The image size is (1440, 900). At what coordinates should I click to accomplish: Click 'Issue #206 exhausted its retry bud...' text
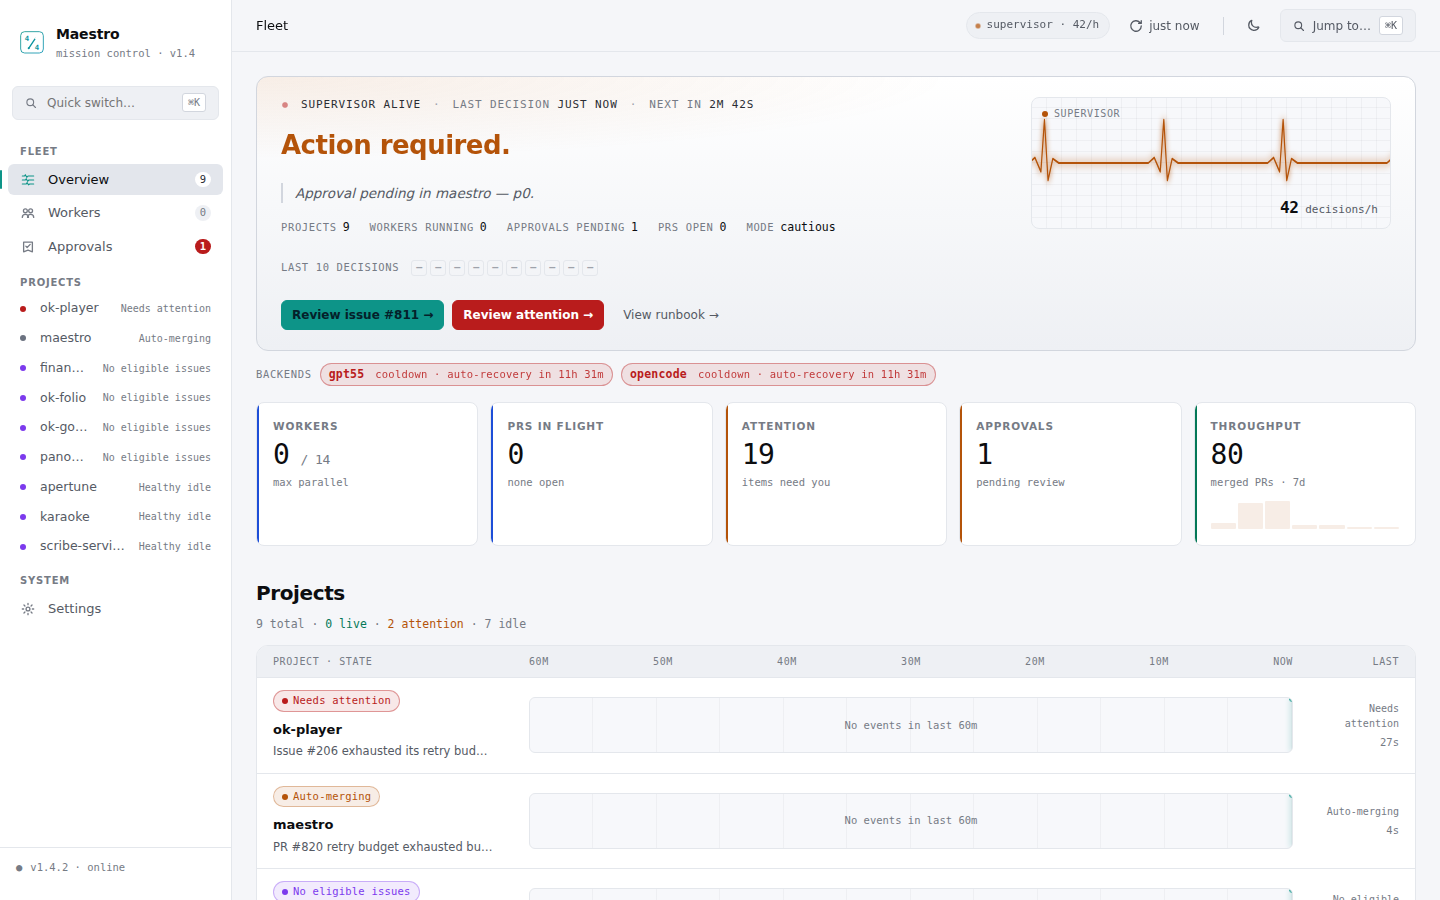pyautogui.click(x=380, y=751)
